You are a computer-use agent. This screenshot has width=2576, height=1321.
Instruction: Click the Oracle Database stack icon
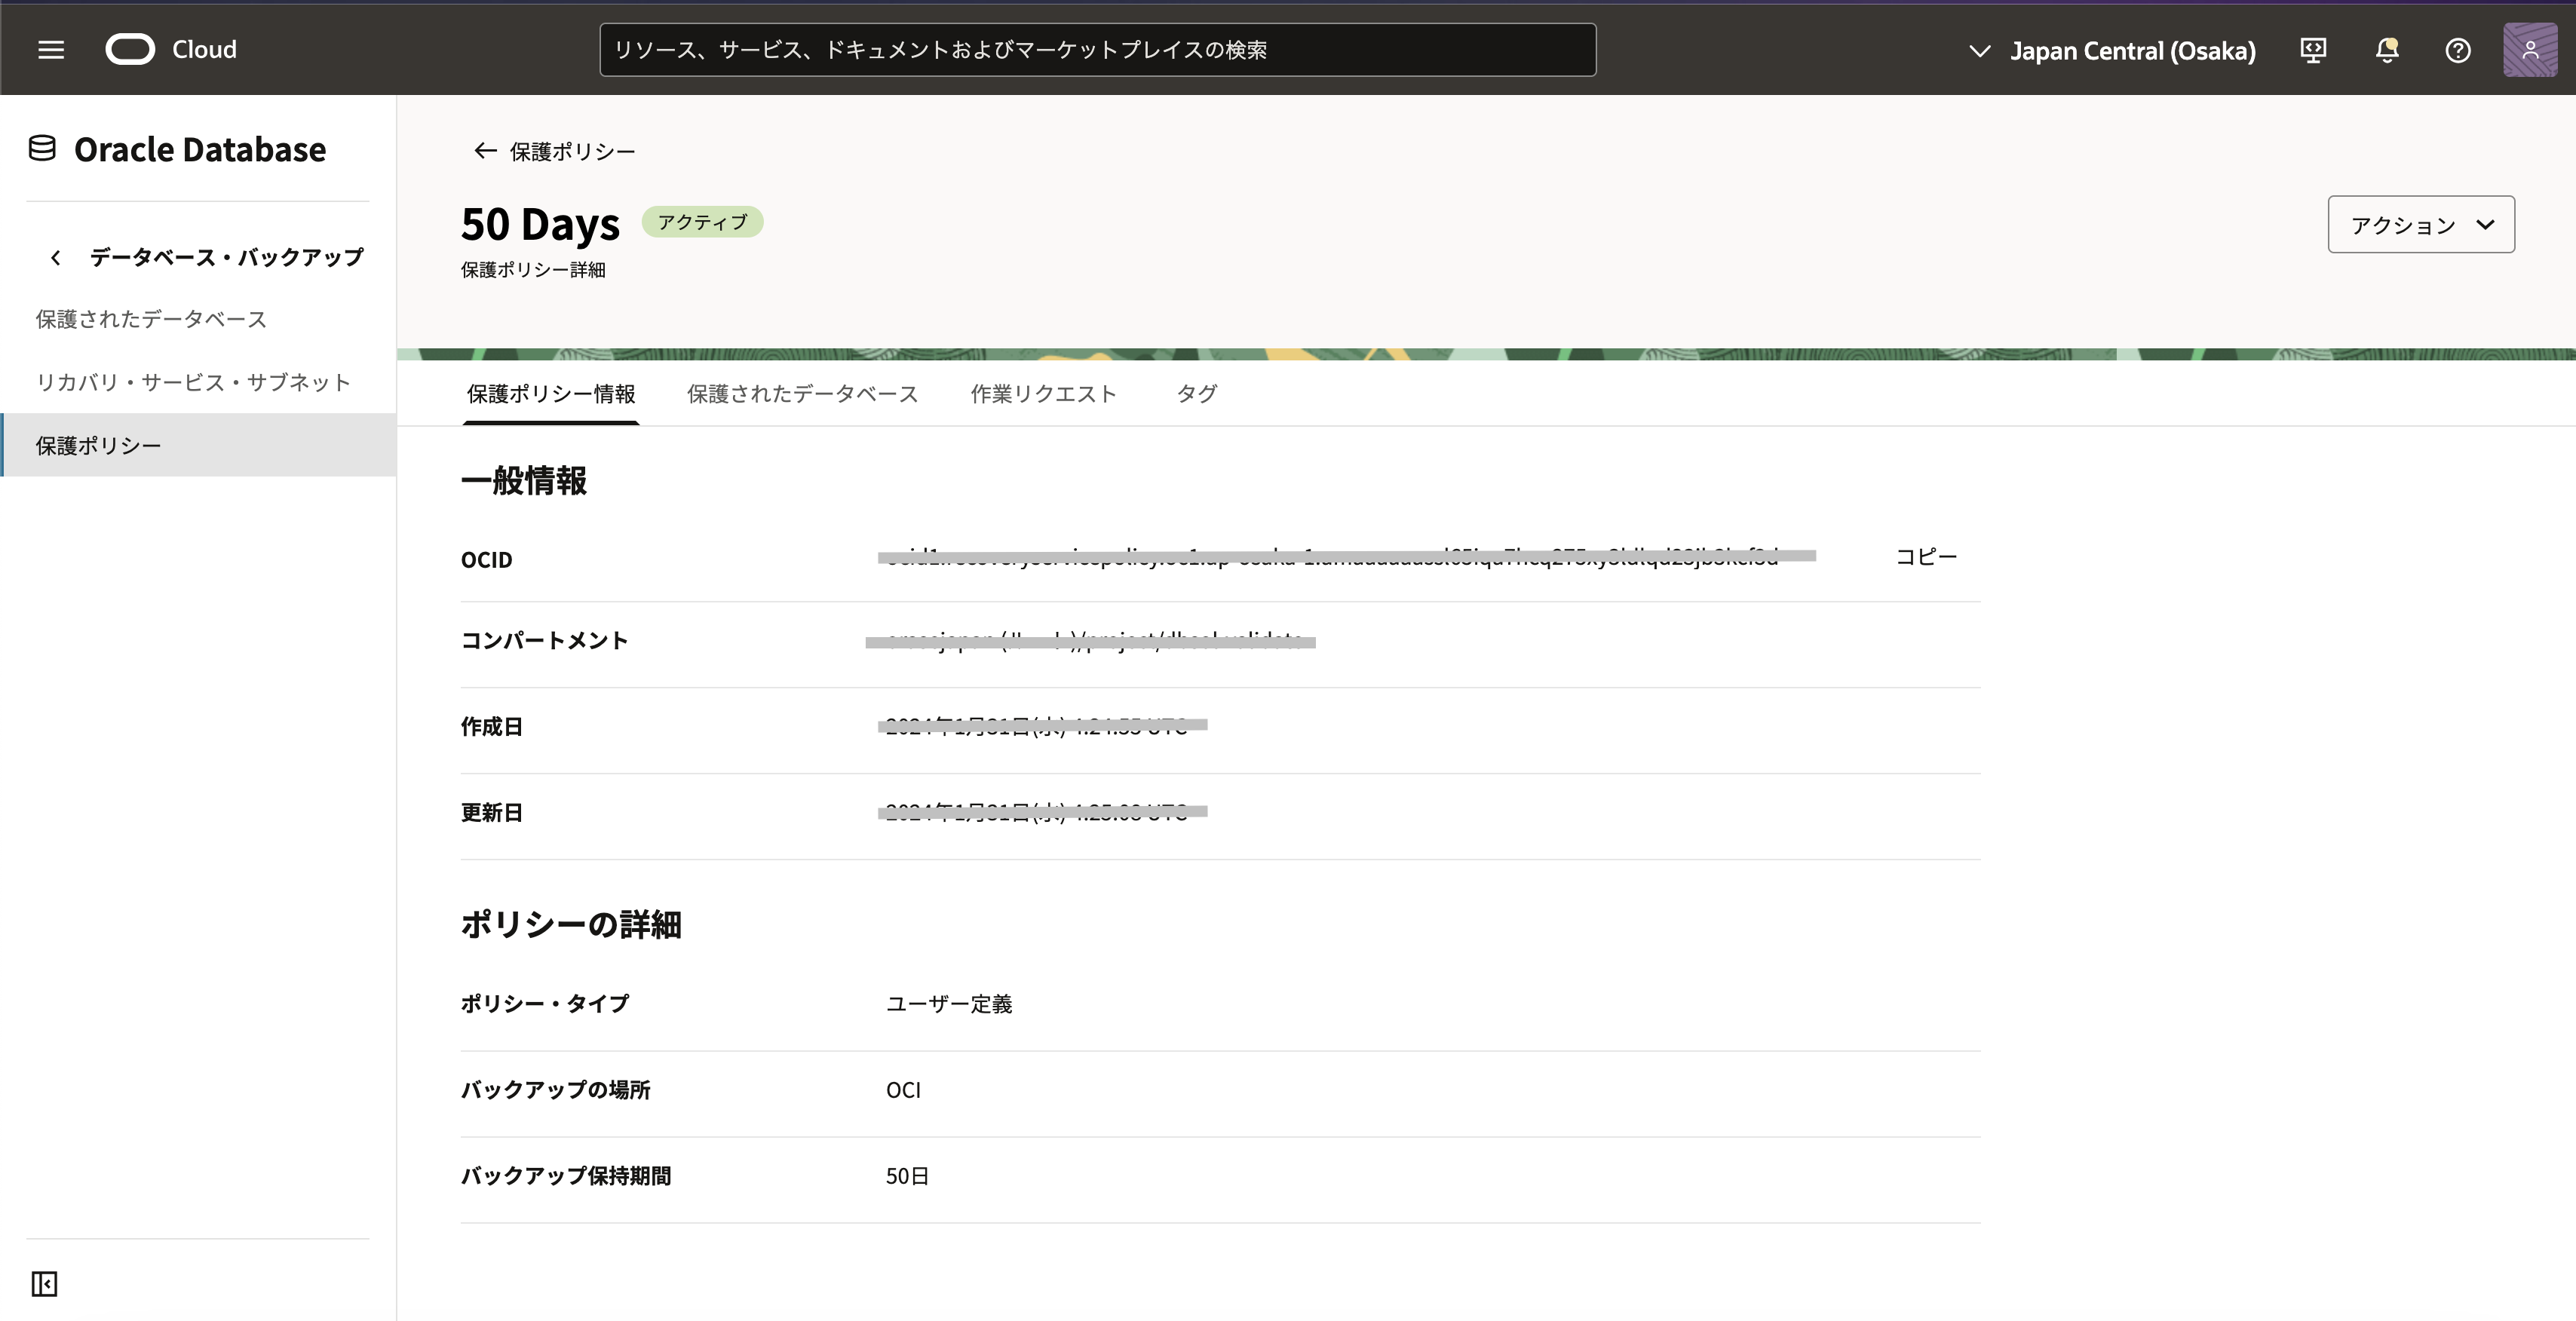click(42, 149)
